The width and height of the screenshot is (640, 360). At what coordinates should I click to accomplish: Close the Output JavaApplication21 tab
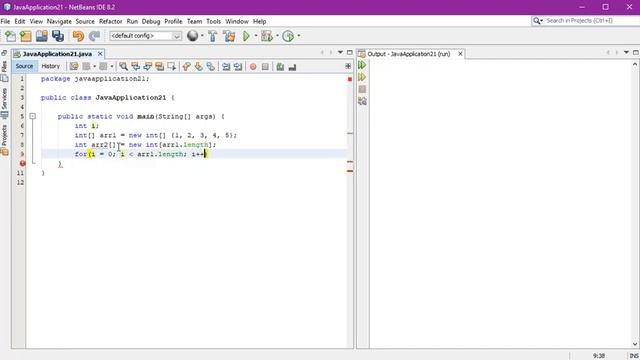click(460, 54)
